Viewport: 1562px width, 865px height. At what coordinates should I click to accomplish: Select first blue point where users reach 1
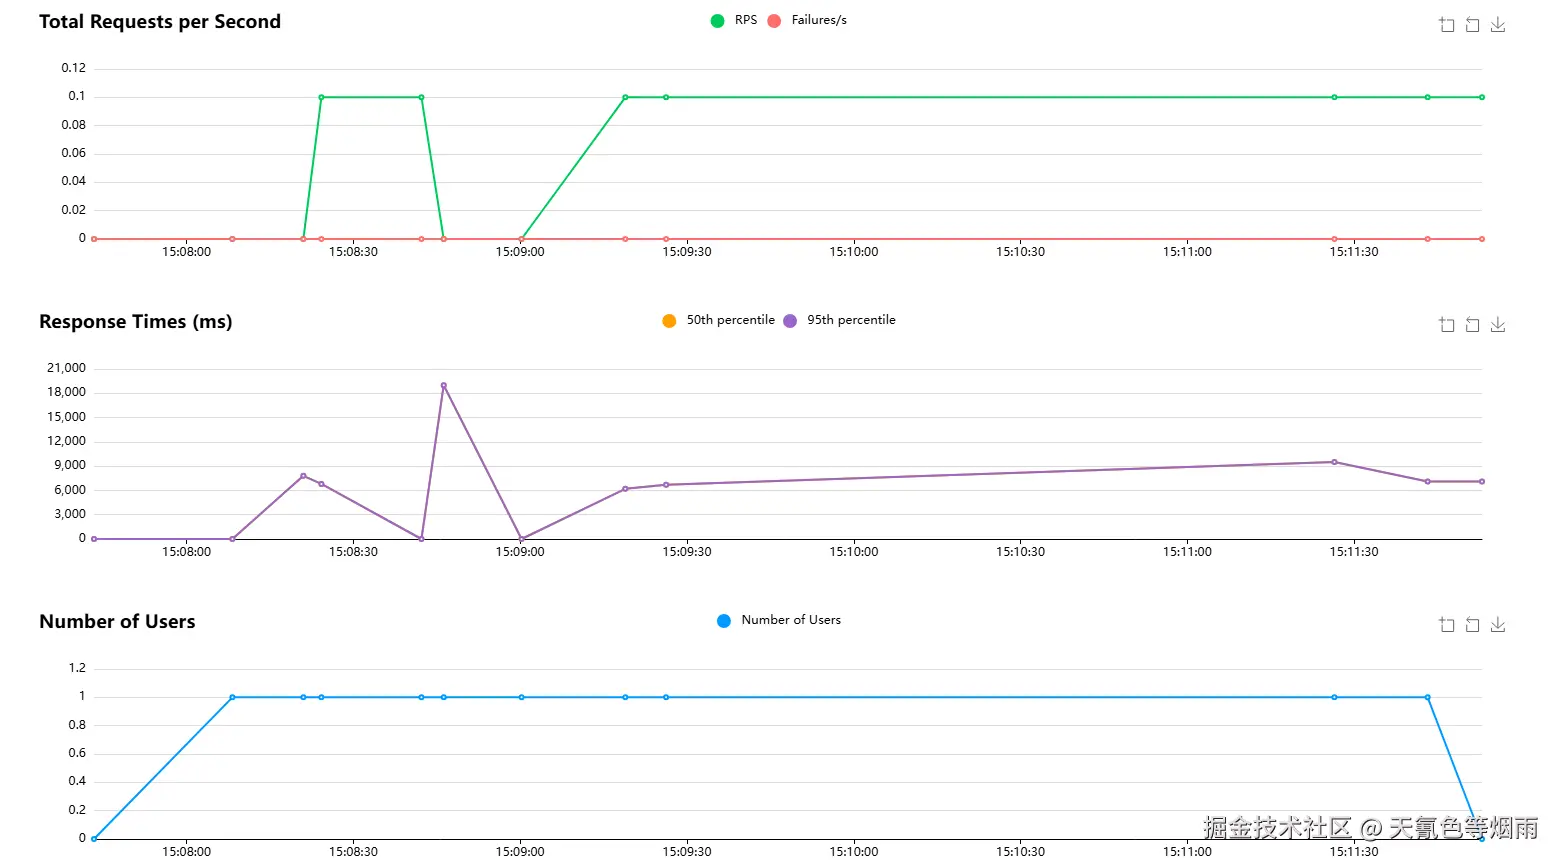(x=232, y=697)
